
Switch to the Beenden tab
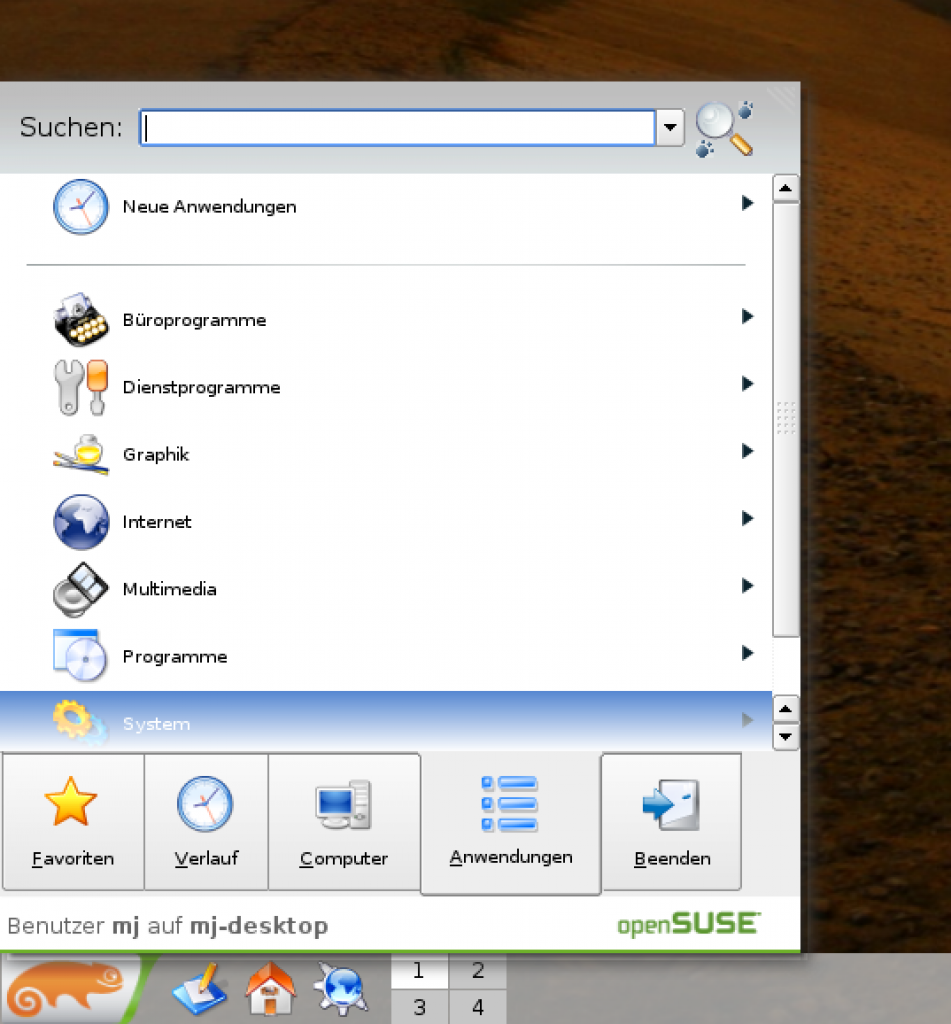671,822
